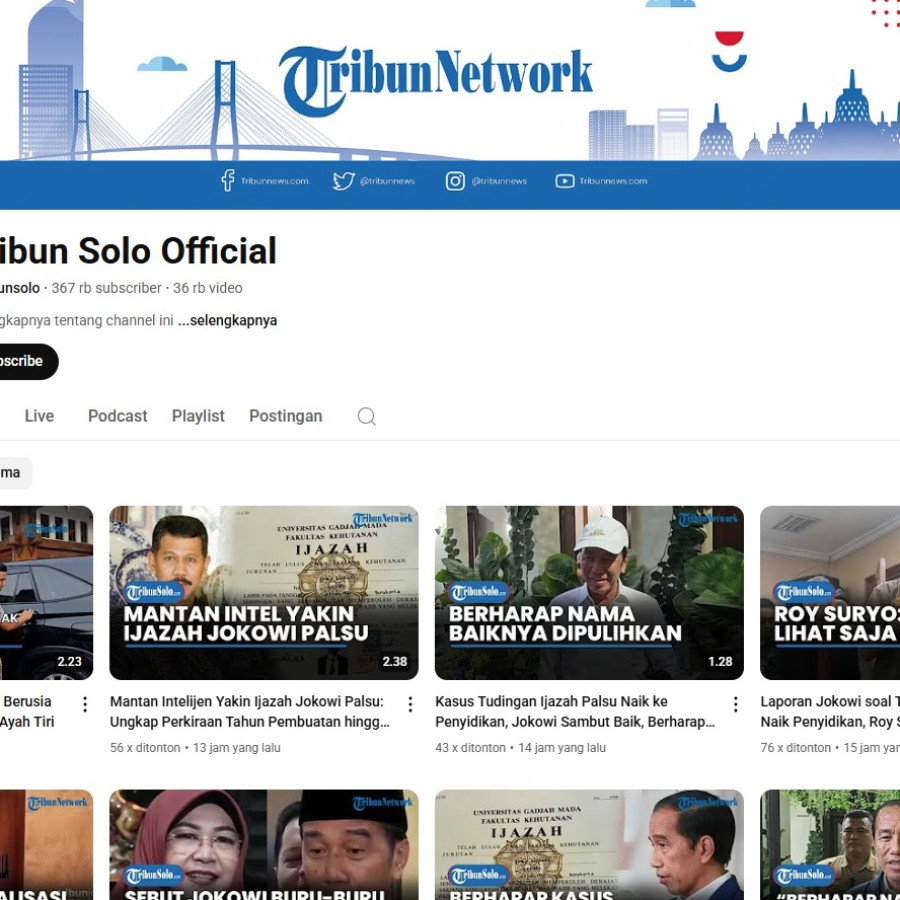Click the '36 rb video' count text
900x900 pixels.
[x=208, y=288]
